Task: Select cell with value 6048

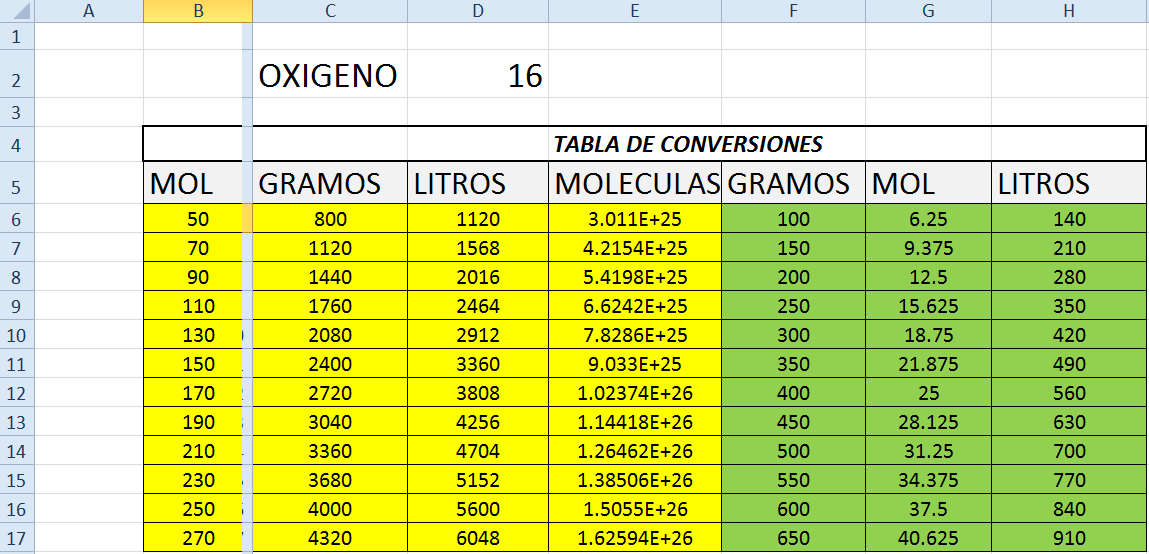Action: [x=478, y=537]
